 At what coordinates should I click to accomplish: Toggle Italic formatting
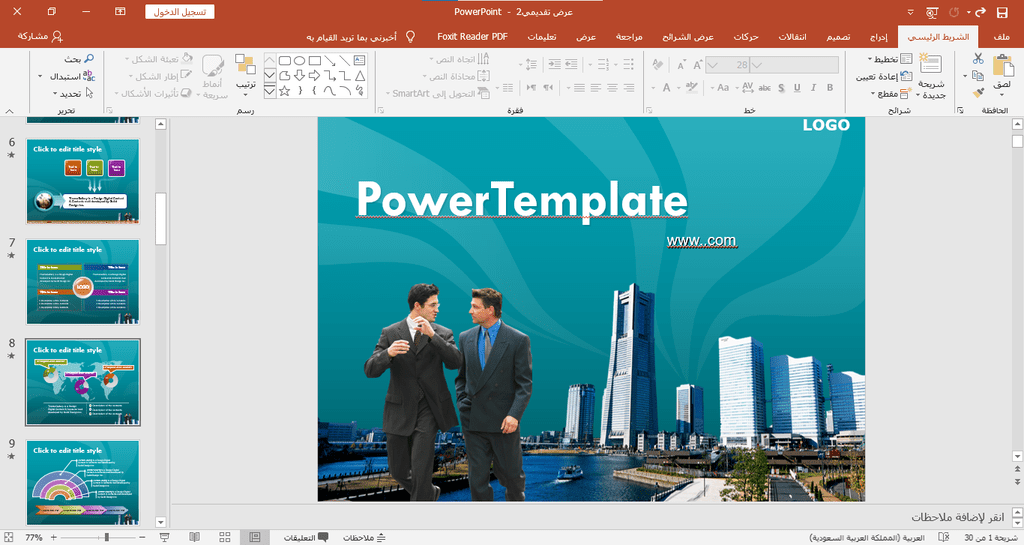click(x=814, y=87)
